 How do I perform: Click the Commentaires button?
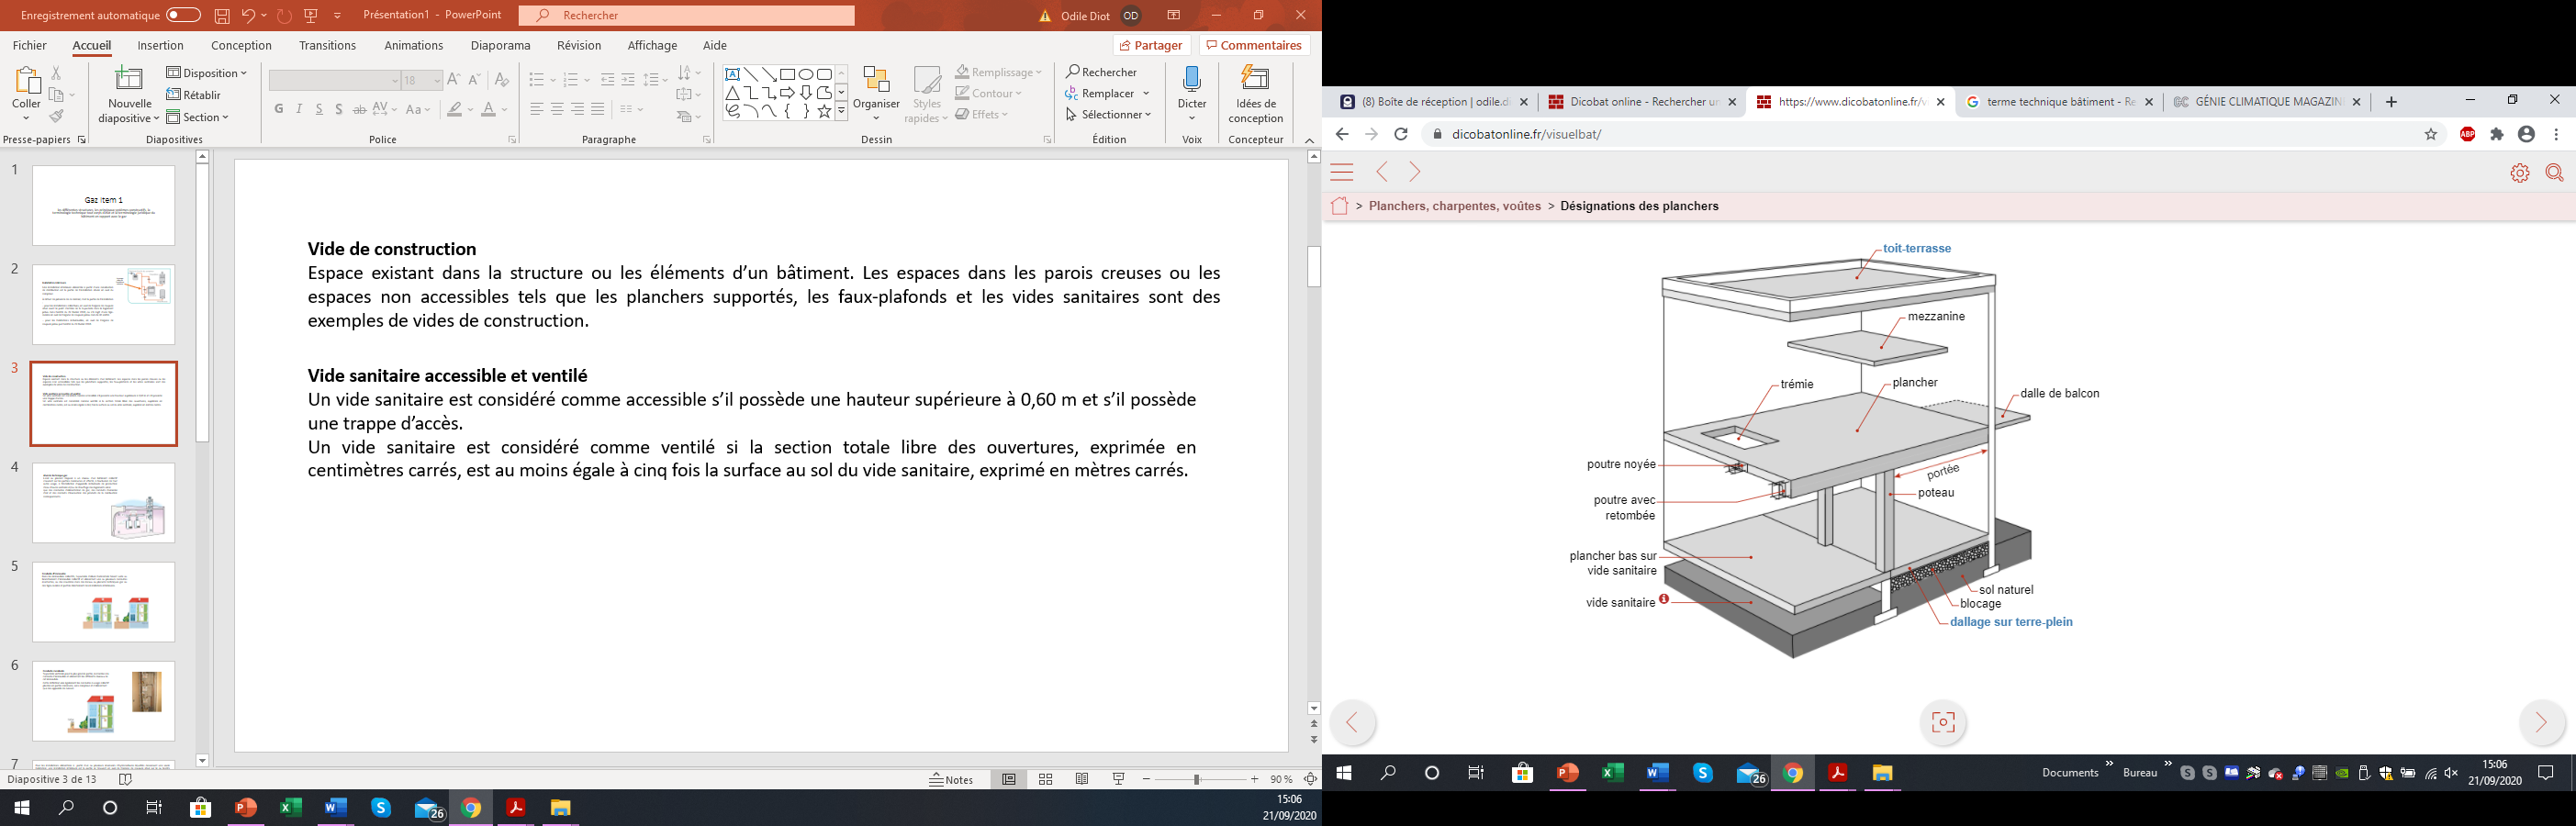(x=1254, y=45)
